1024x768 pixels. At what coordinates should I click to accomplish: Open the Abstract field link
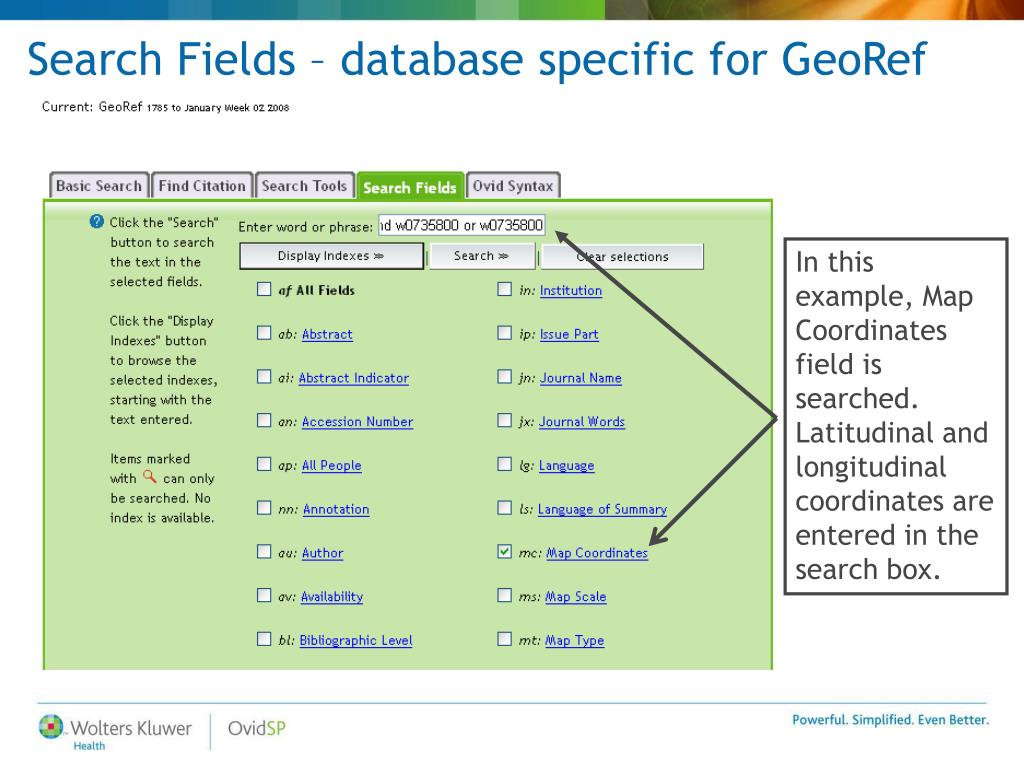coord(327,334)
